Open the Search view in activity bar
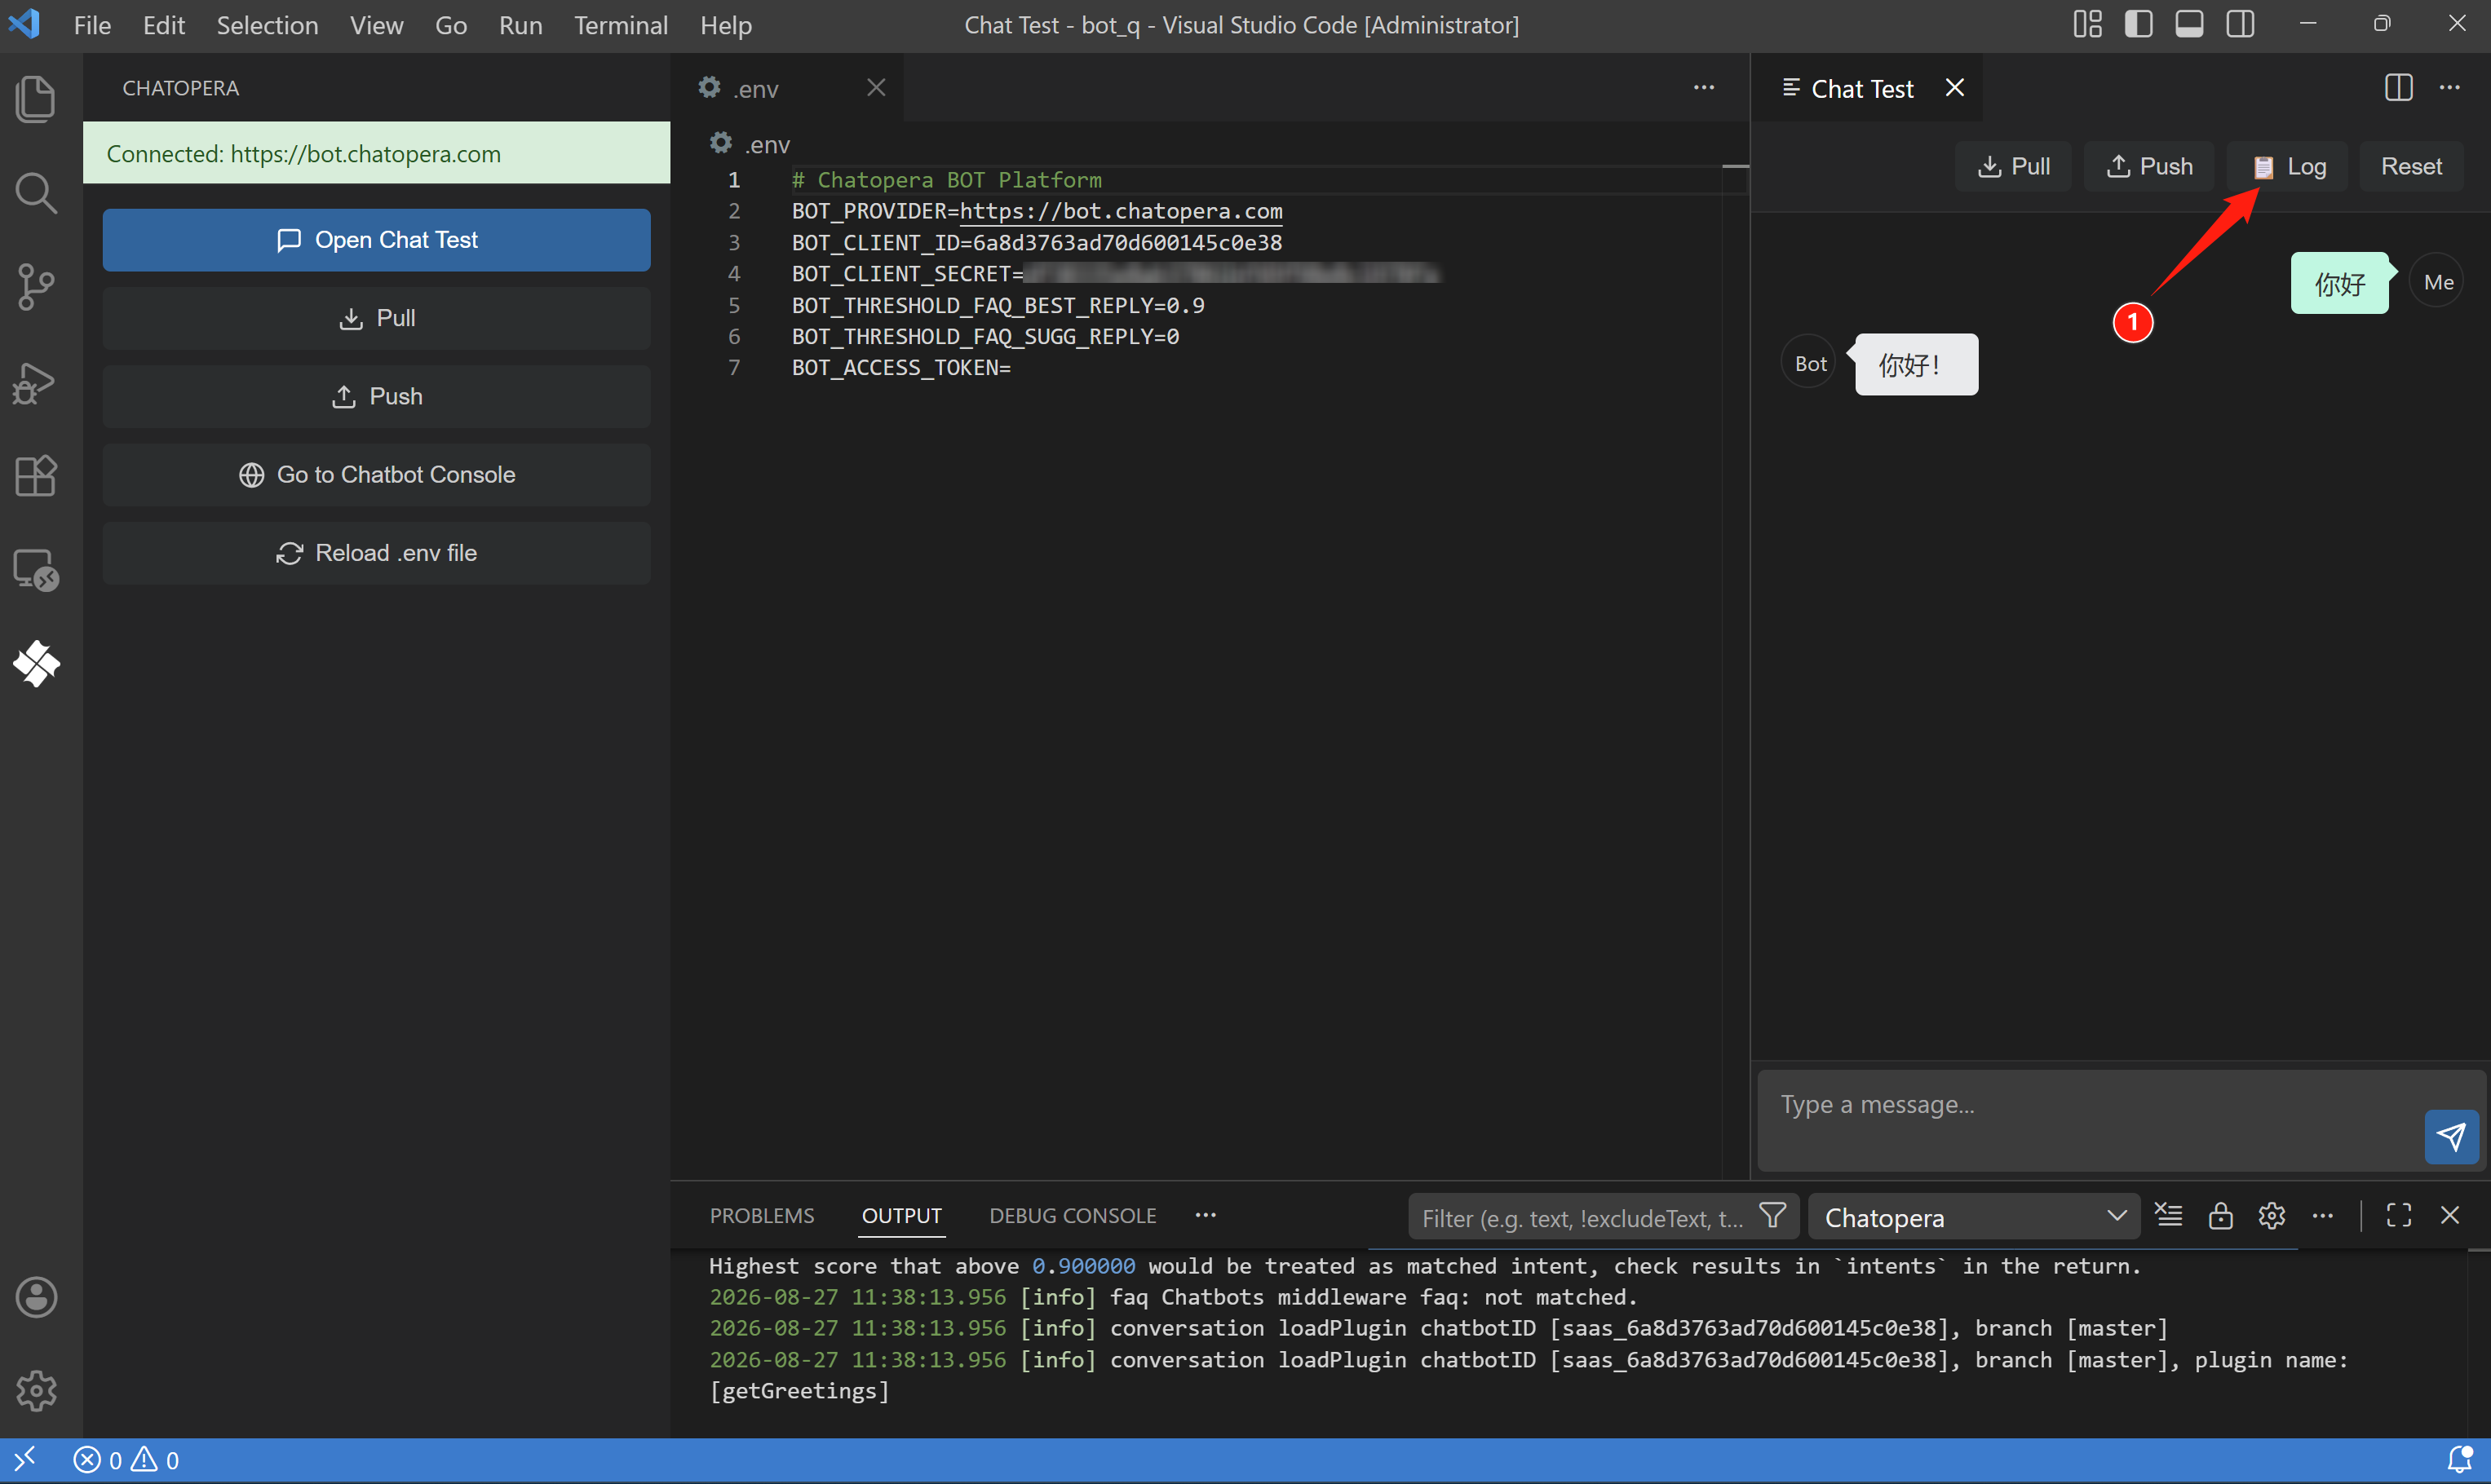 pyautogui.click(x=36, y=193)
